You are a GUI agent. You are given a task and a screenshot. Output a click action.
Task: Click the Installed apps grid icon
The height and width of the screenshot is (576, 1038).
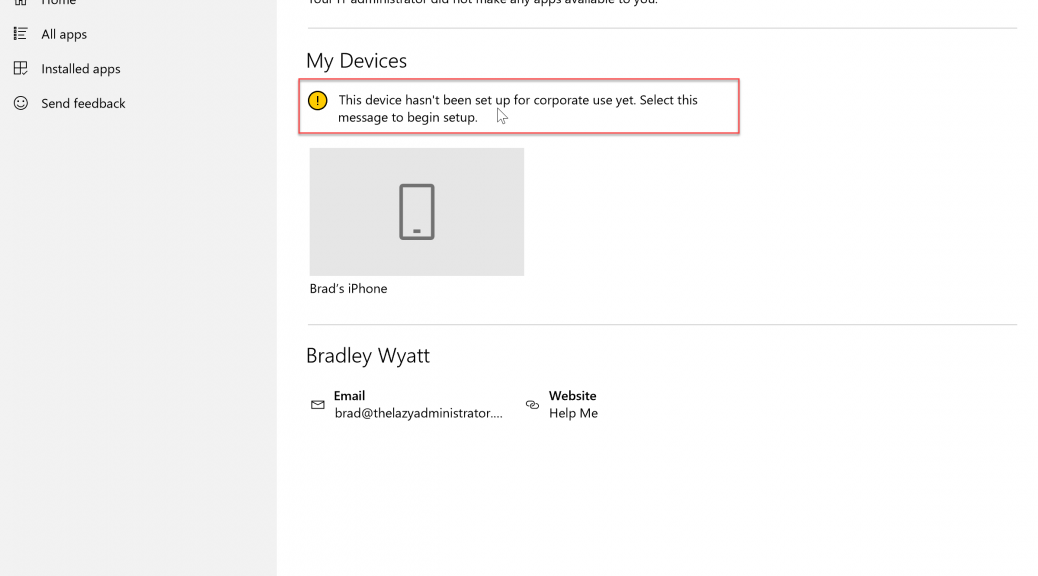tap(21, 68)
